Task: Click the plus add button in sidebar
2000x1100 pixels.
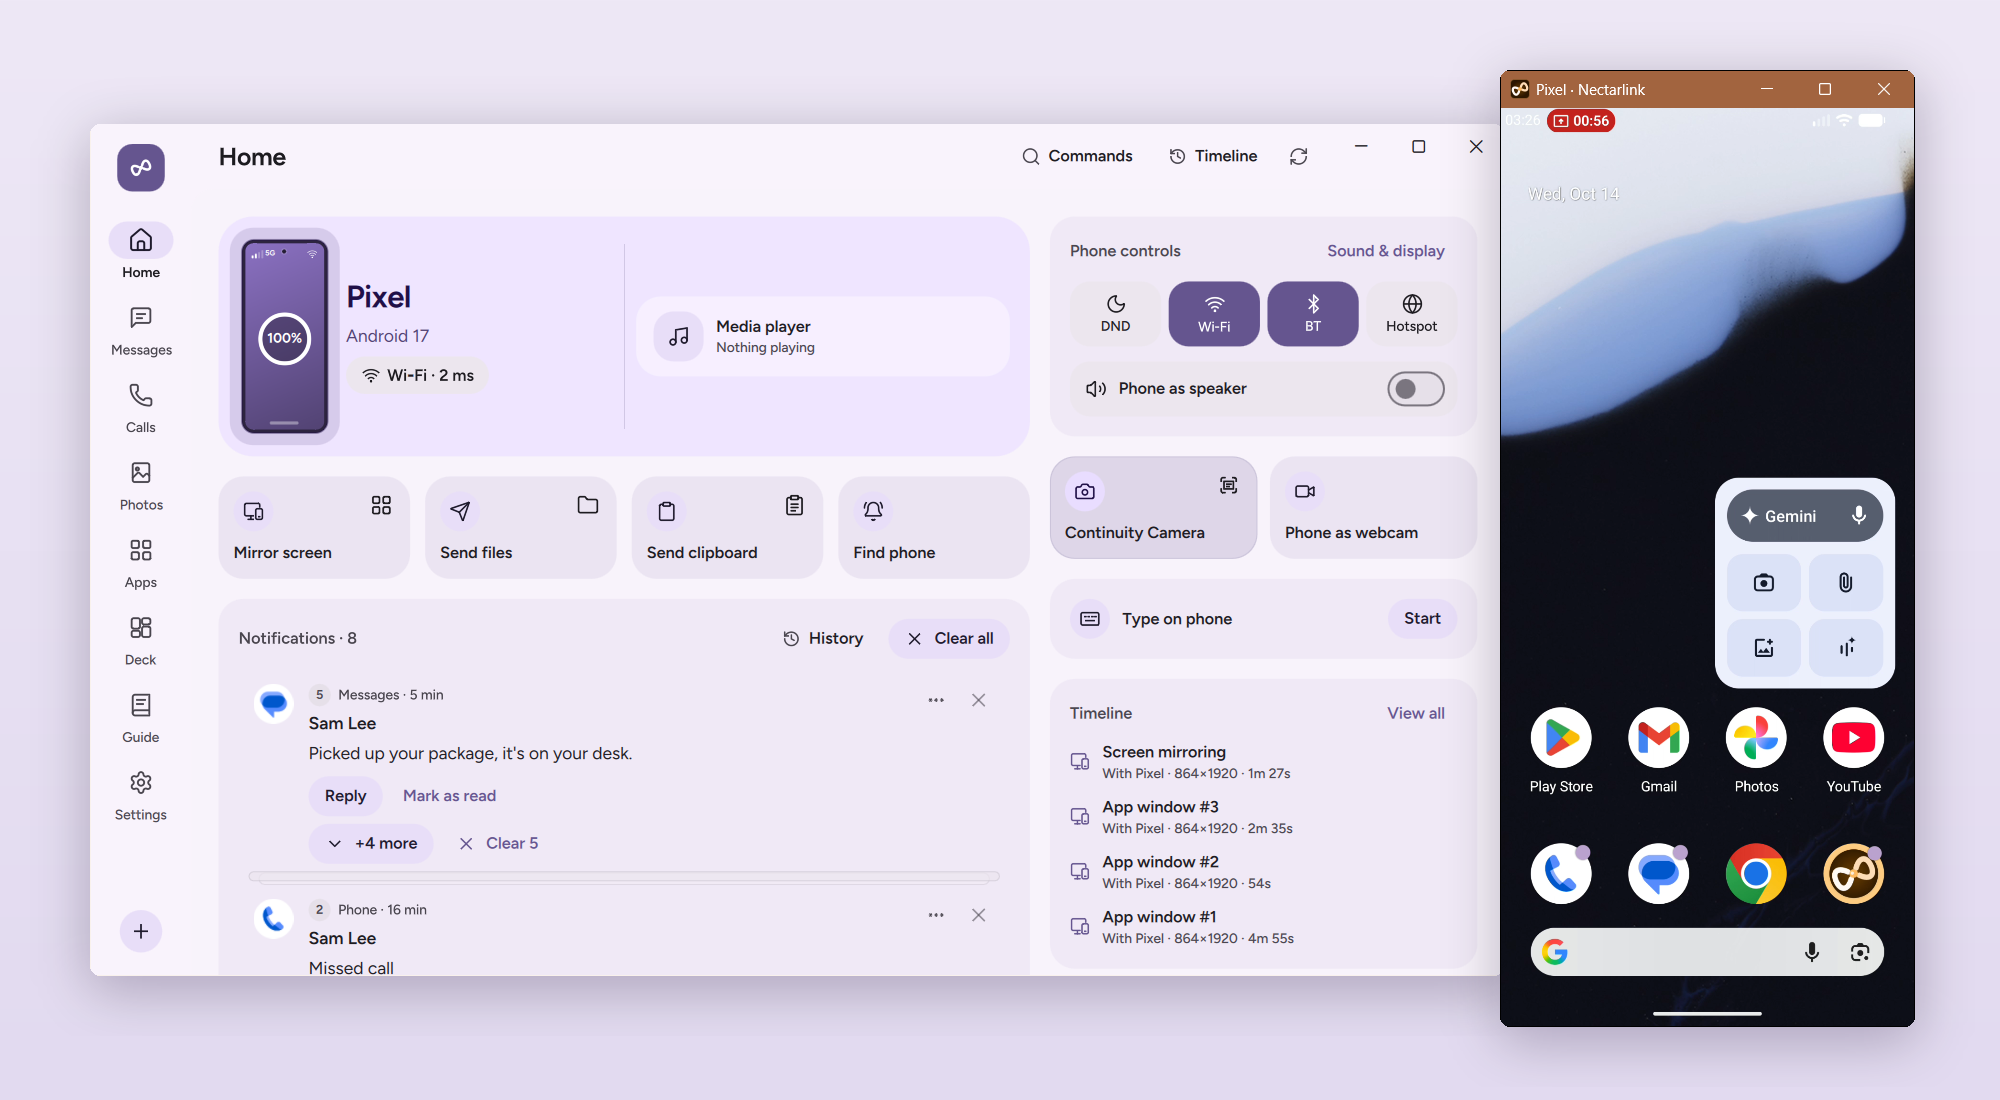Action: pos(141,931)
